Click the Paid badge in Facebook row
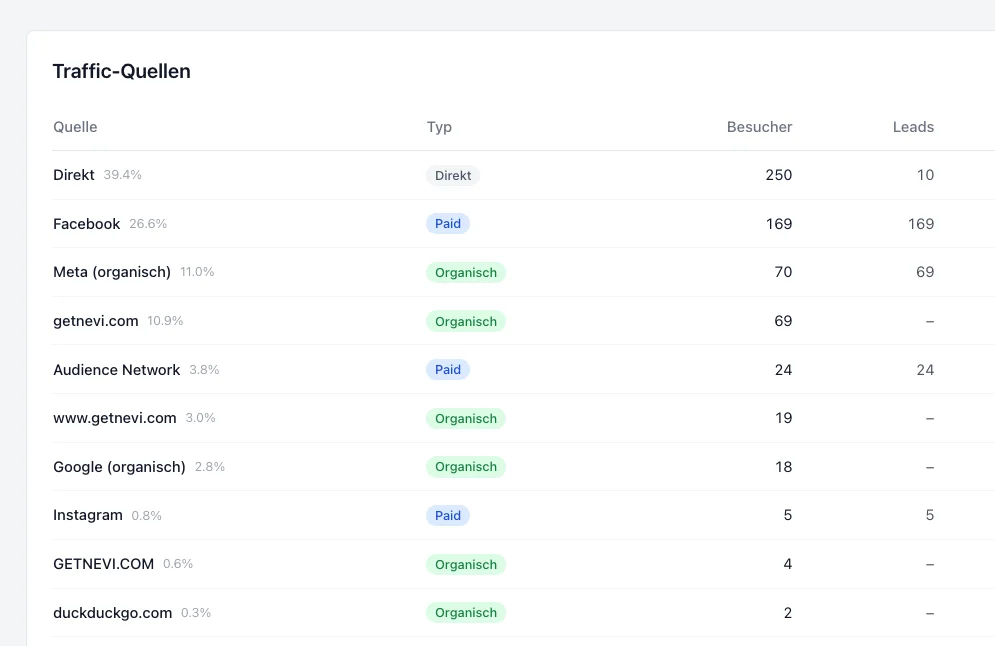Screen dimensions: 995x646 click(448, 224)
